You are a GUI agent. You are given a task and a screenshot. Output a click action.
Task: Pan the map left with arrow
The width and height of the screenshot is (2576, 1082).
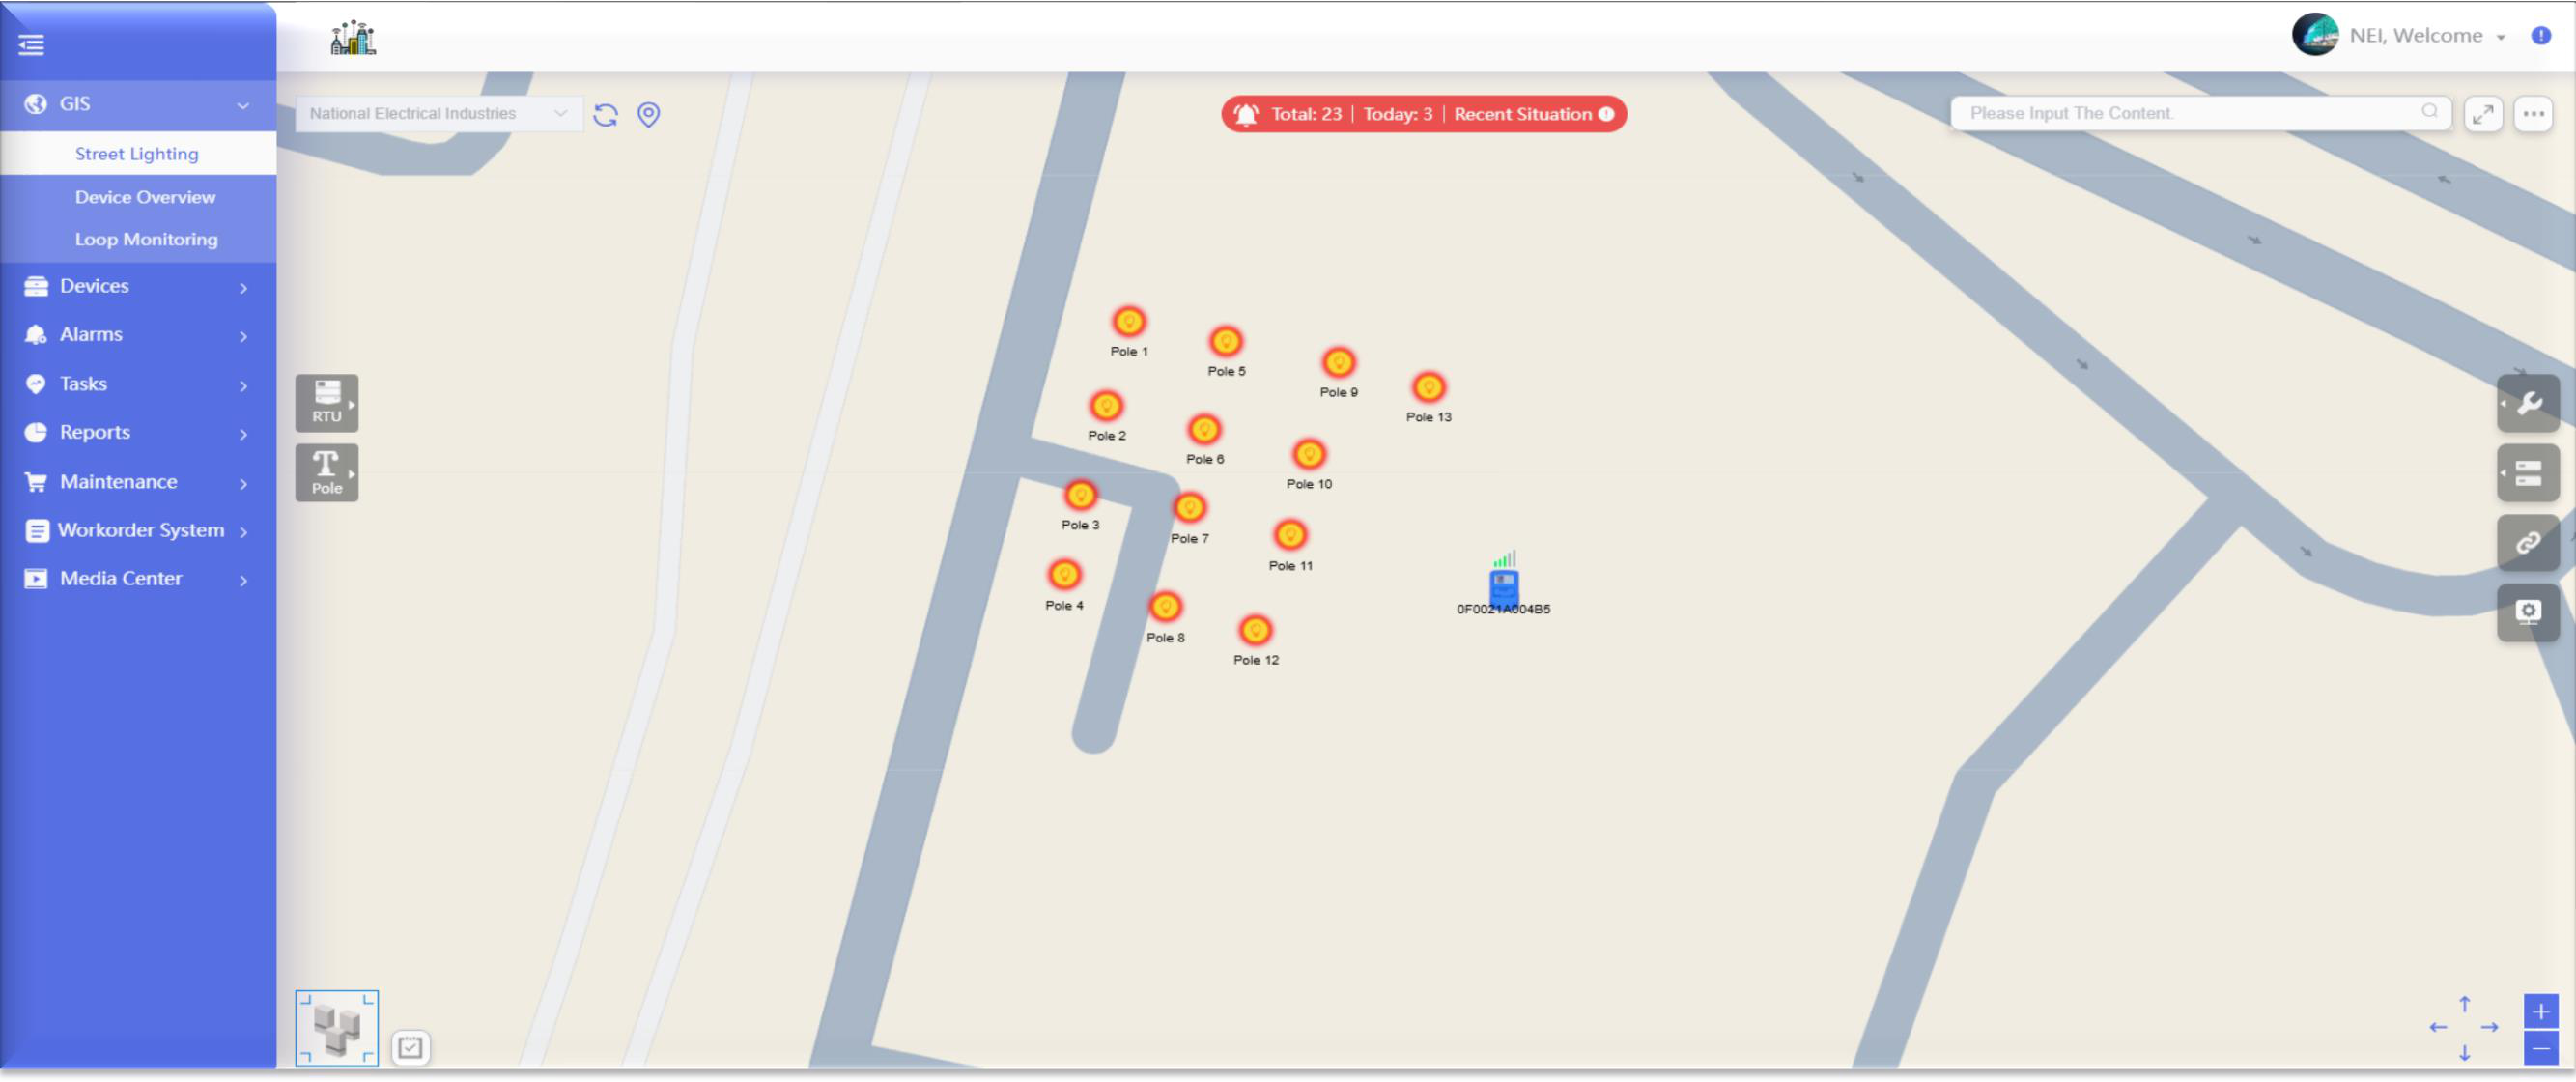click(2438, 1027)
